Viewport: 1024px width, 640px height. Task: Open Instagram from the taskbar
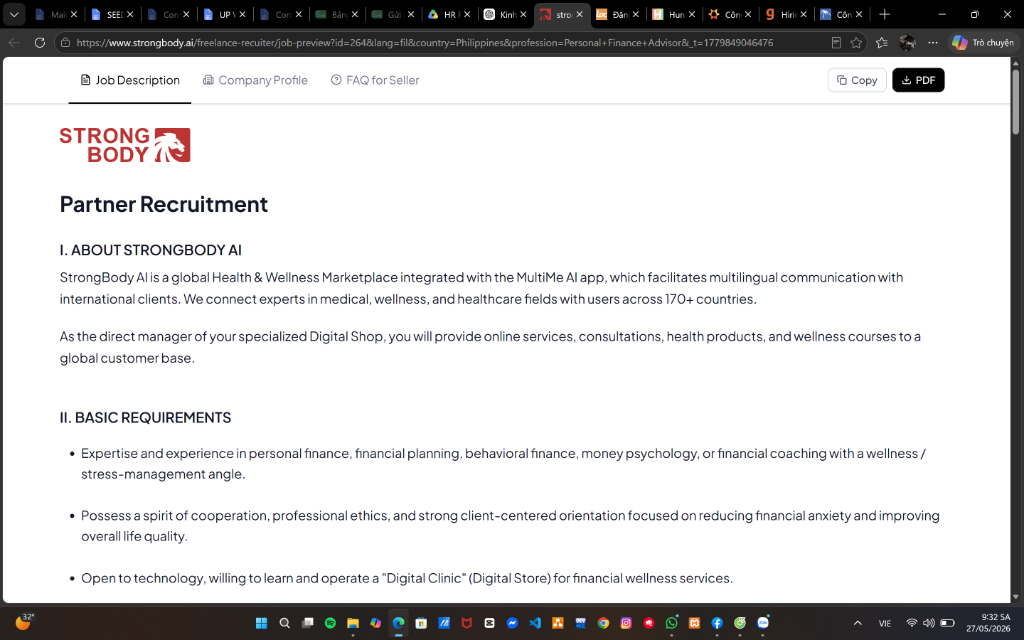tap(626, 623)
